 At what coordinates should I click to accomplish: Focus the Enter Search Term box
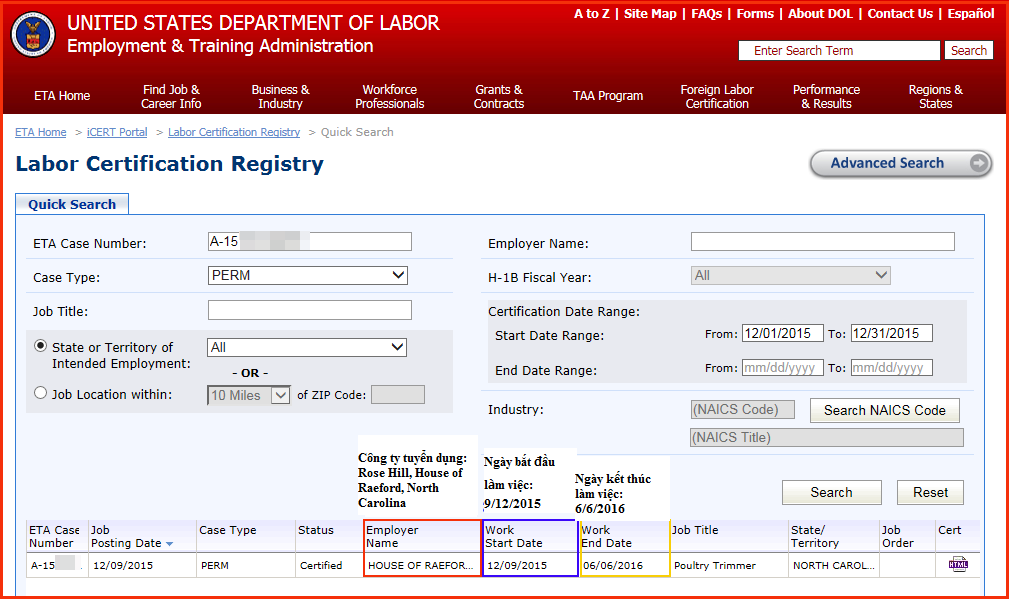pos(838,51)
